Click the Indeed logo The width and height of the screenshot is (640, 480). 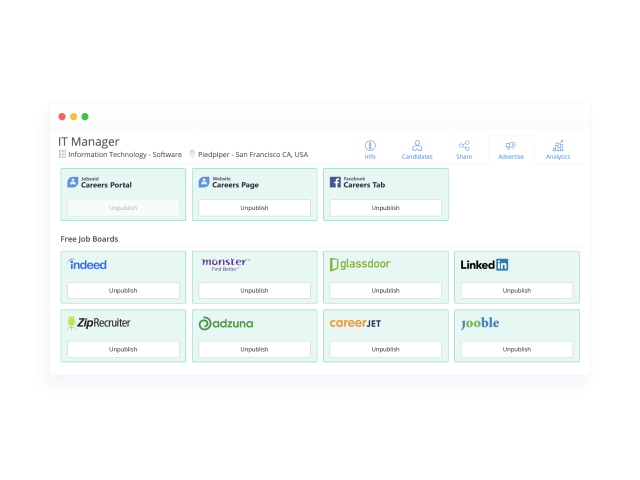[x=87, y=264]
